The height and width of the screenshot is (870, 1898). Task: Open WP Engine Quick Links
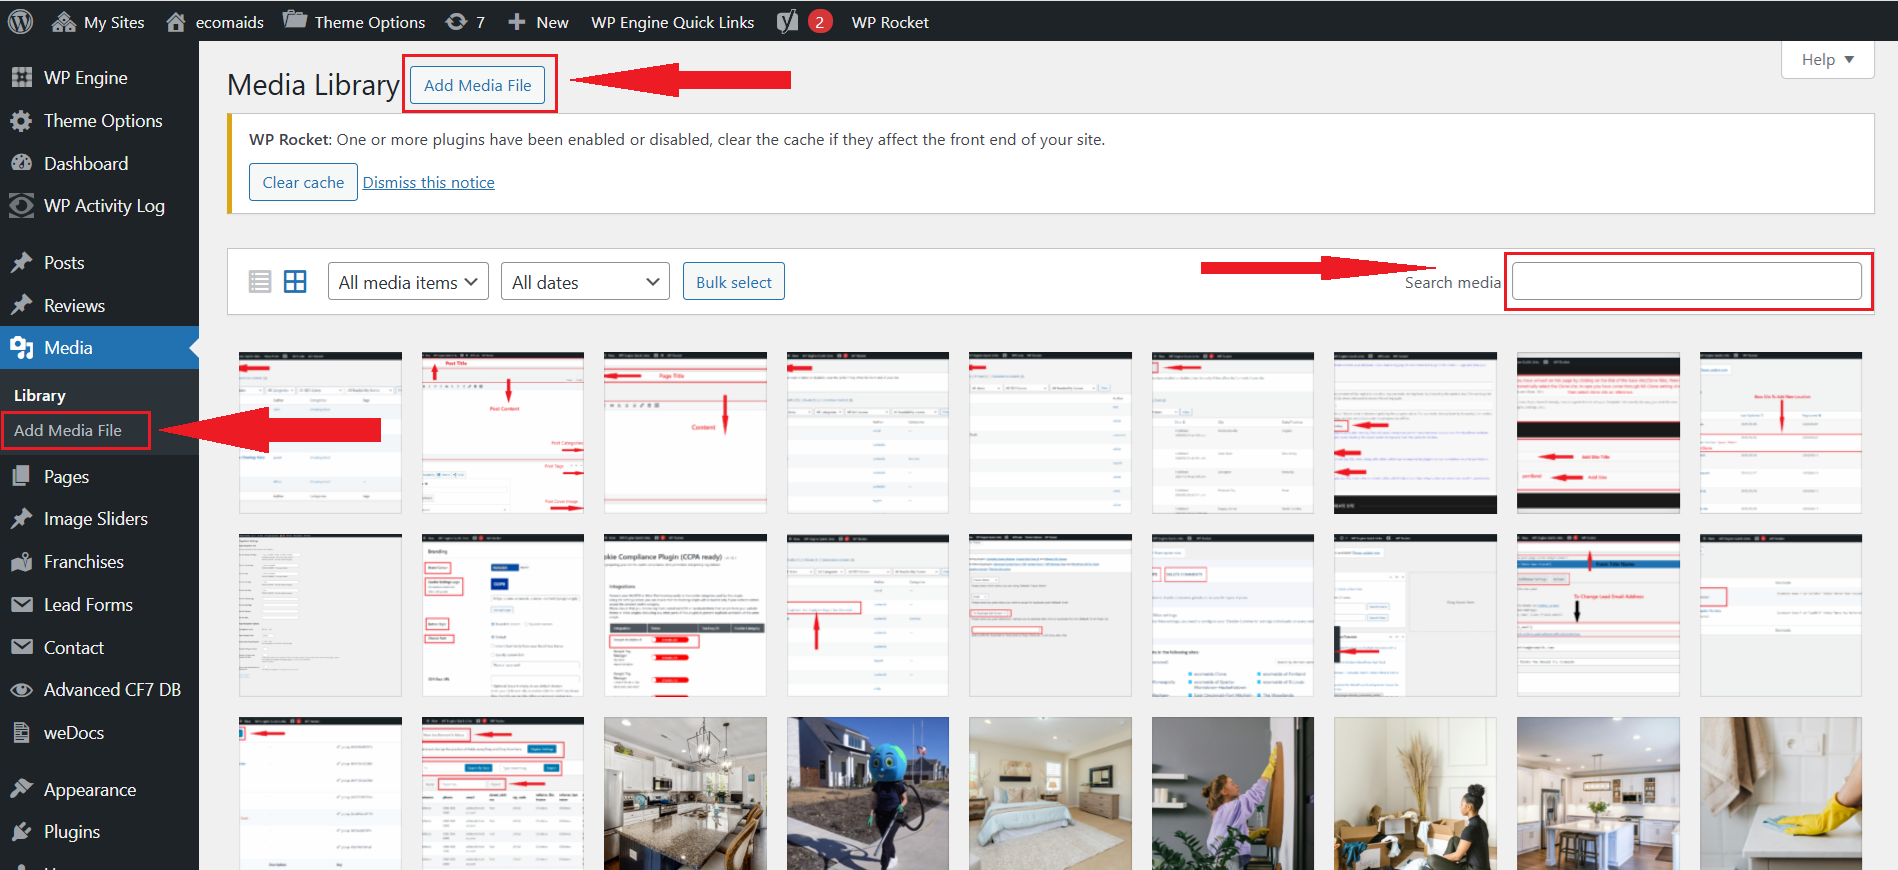point(672,22)
